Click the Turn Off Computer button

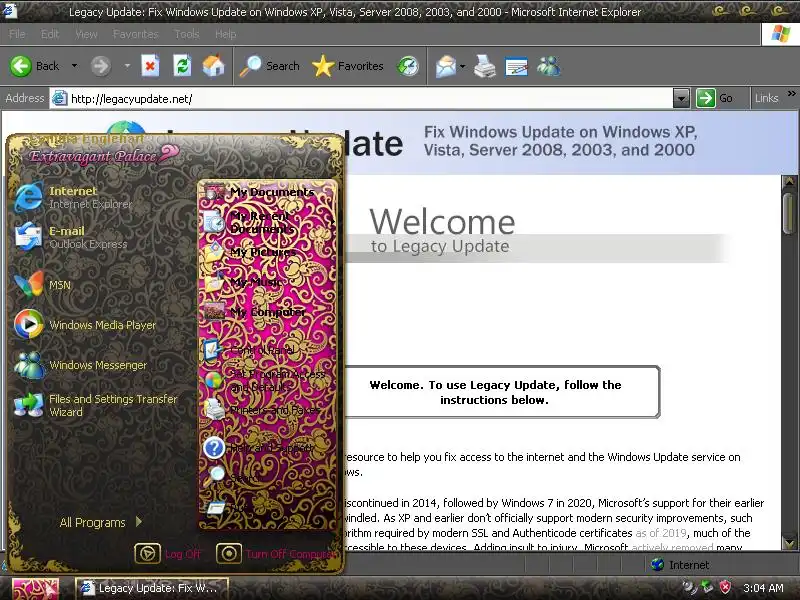tap(277, 554)
